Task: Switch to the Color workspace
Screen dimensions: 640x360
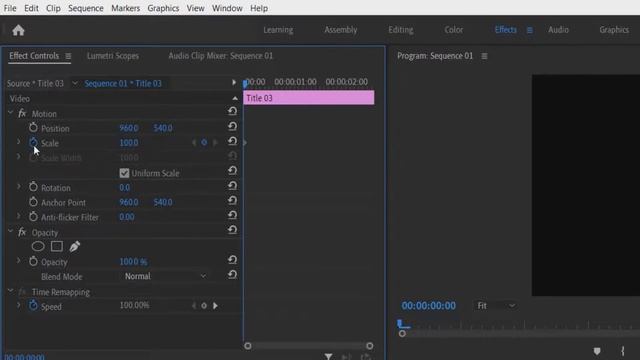Action: tap(453, 30)
